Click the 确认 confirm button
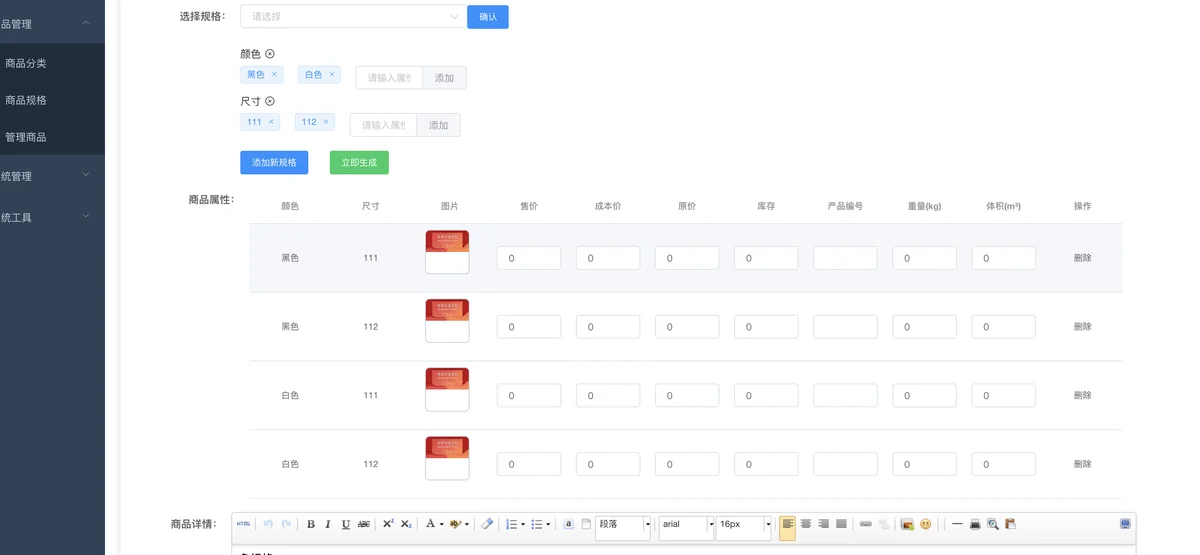Viewport: 1200px width, 555px height. coord(488,17)
